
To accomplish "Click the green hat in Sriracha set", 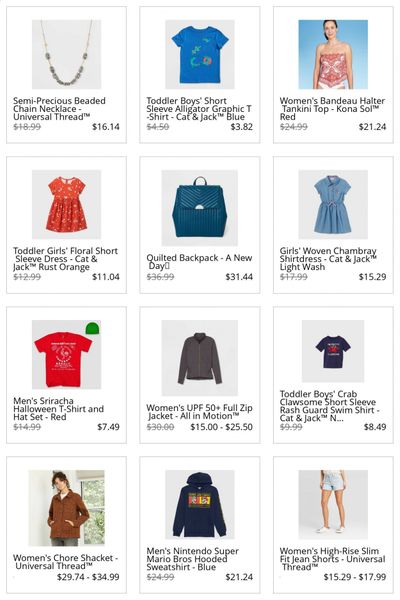I will (92, 328).
